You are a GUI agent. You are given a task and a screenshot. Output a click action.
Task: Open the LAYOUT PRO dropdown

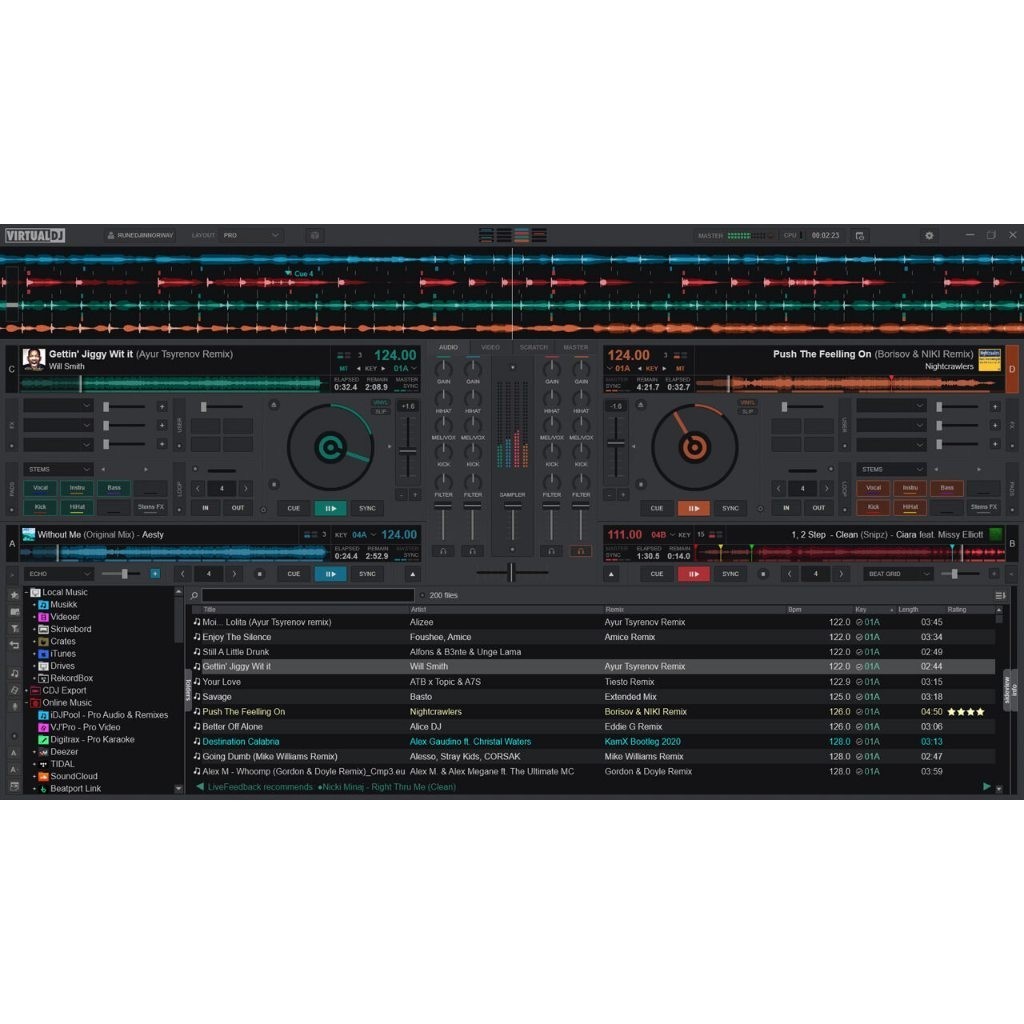tap(251, 235)
